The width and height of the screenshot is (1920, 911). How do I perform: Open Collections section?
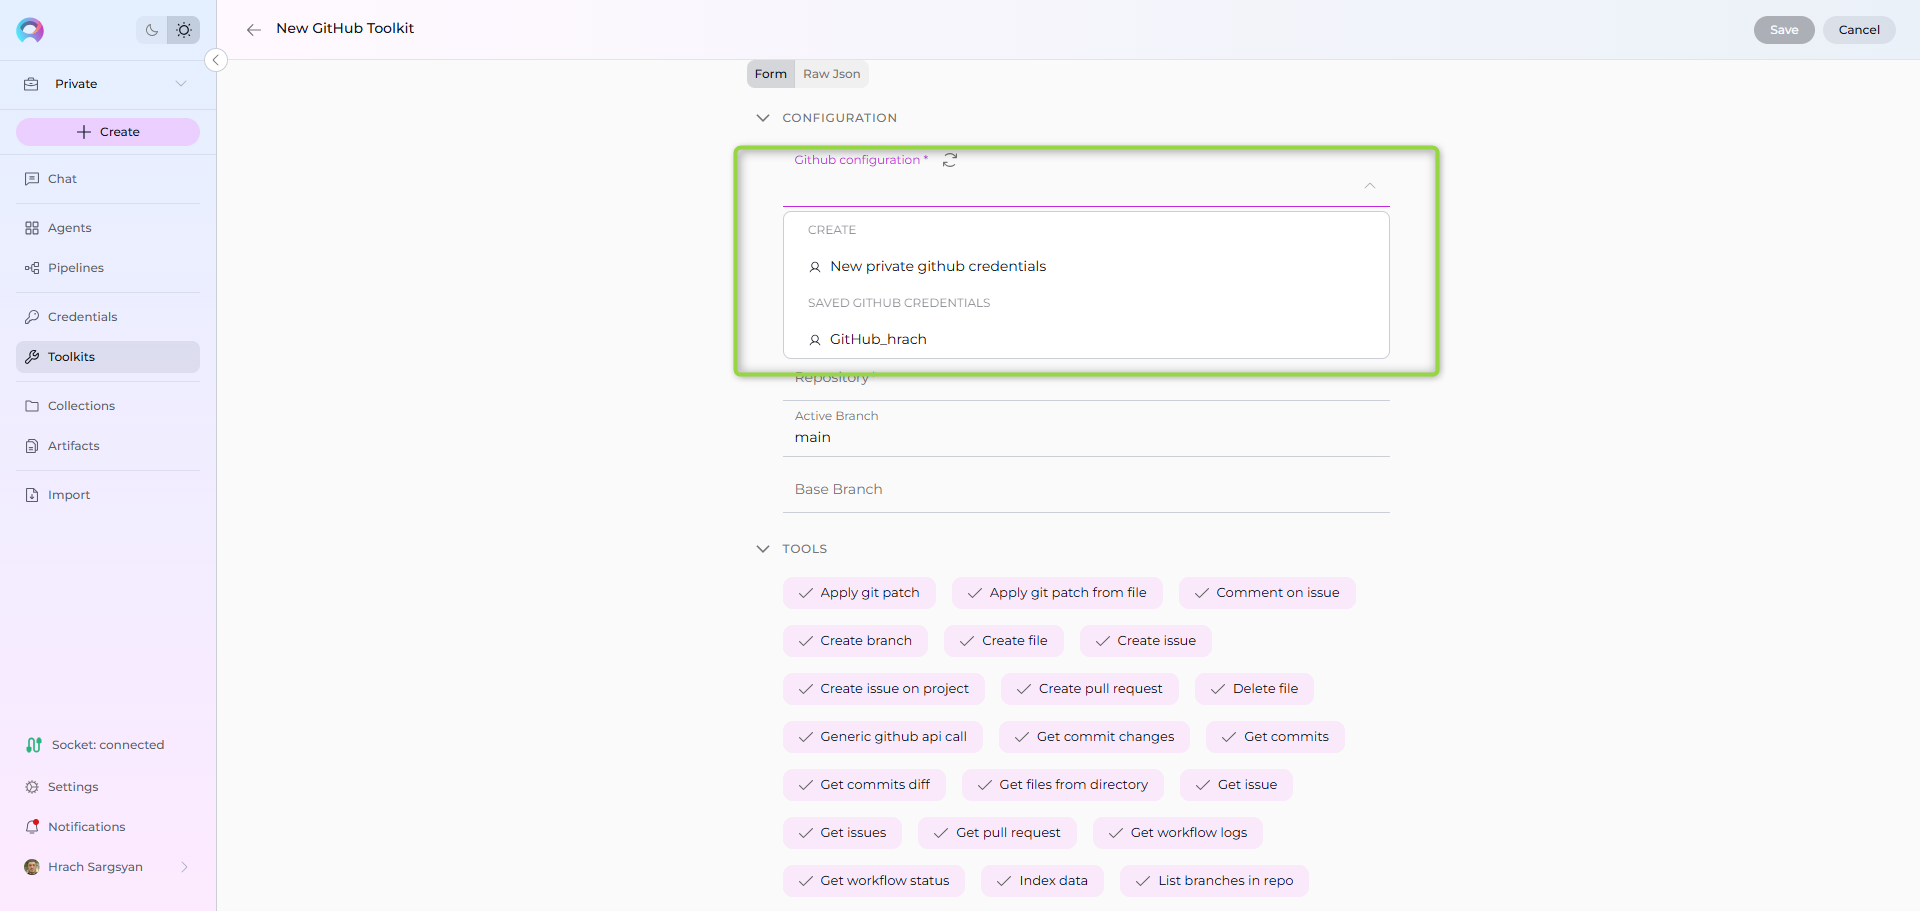[x=108, y=406]
